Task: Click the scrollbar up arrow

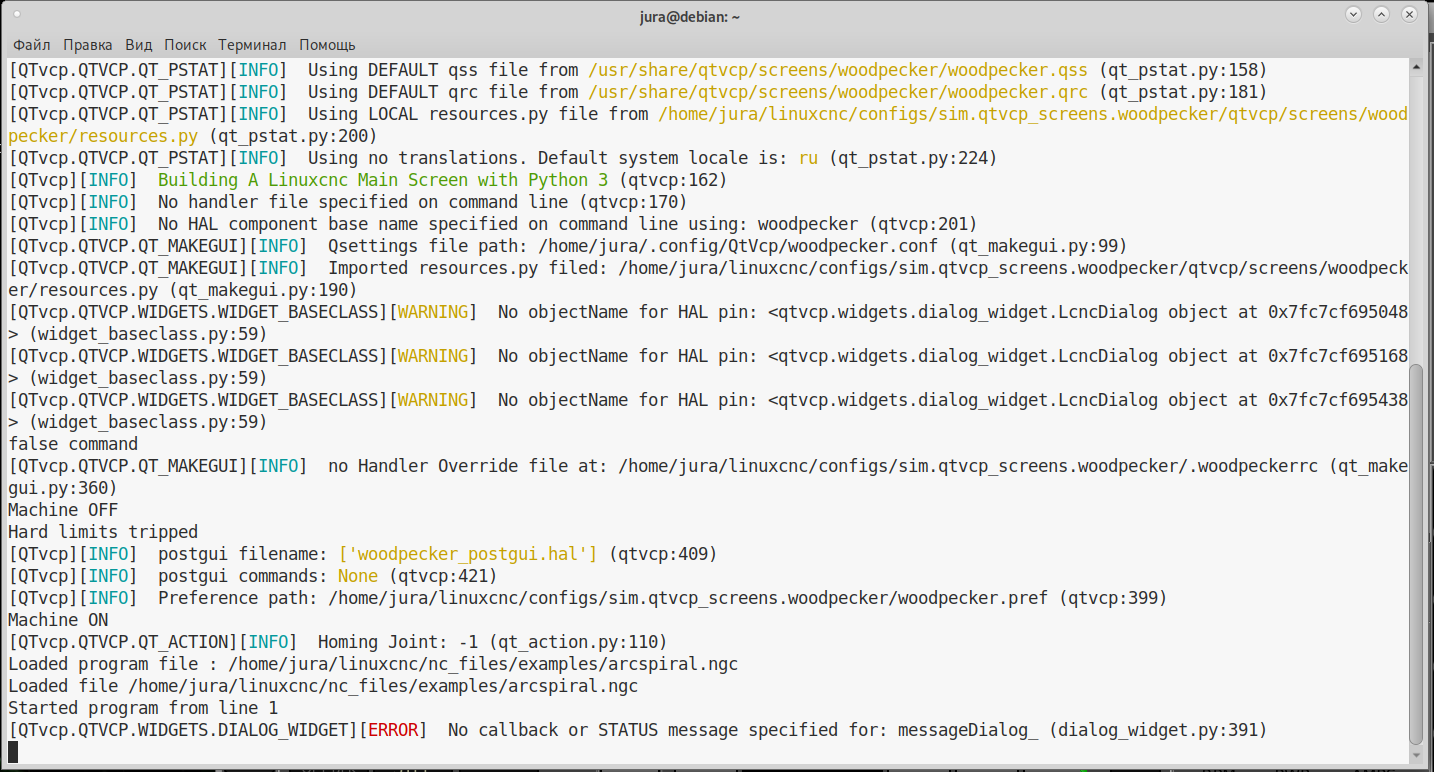Action: [1415, 66]
